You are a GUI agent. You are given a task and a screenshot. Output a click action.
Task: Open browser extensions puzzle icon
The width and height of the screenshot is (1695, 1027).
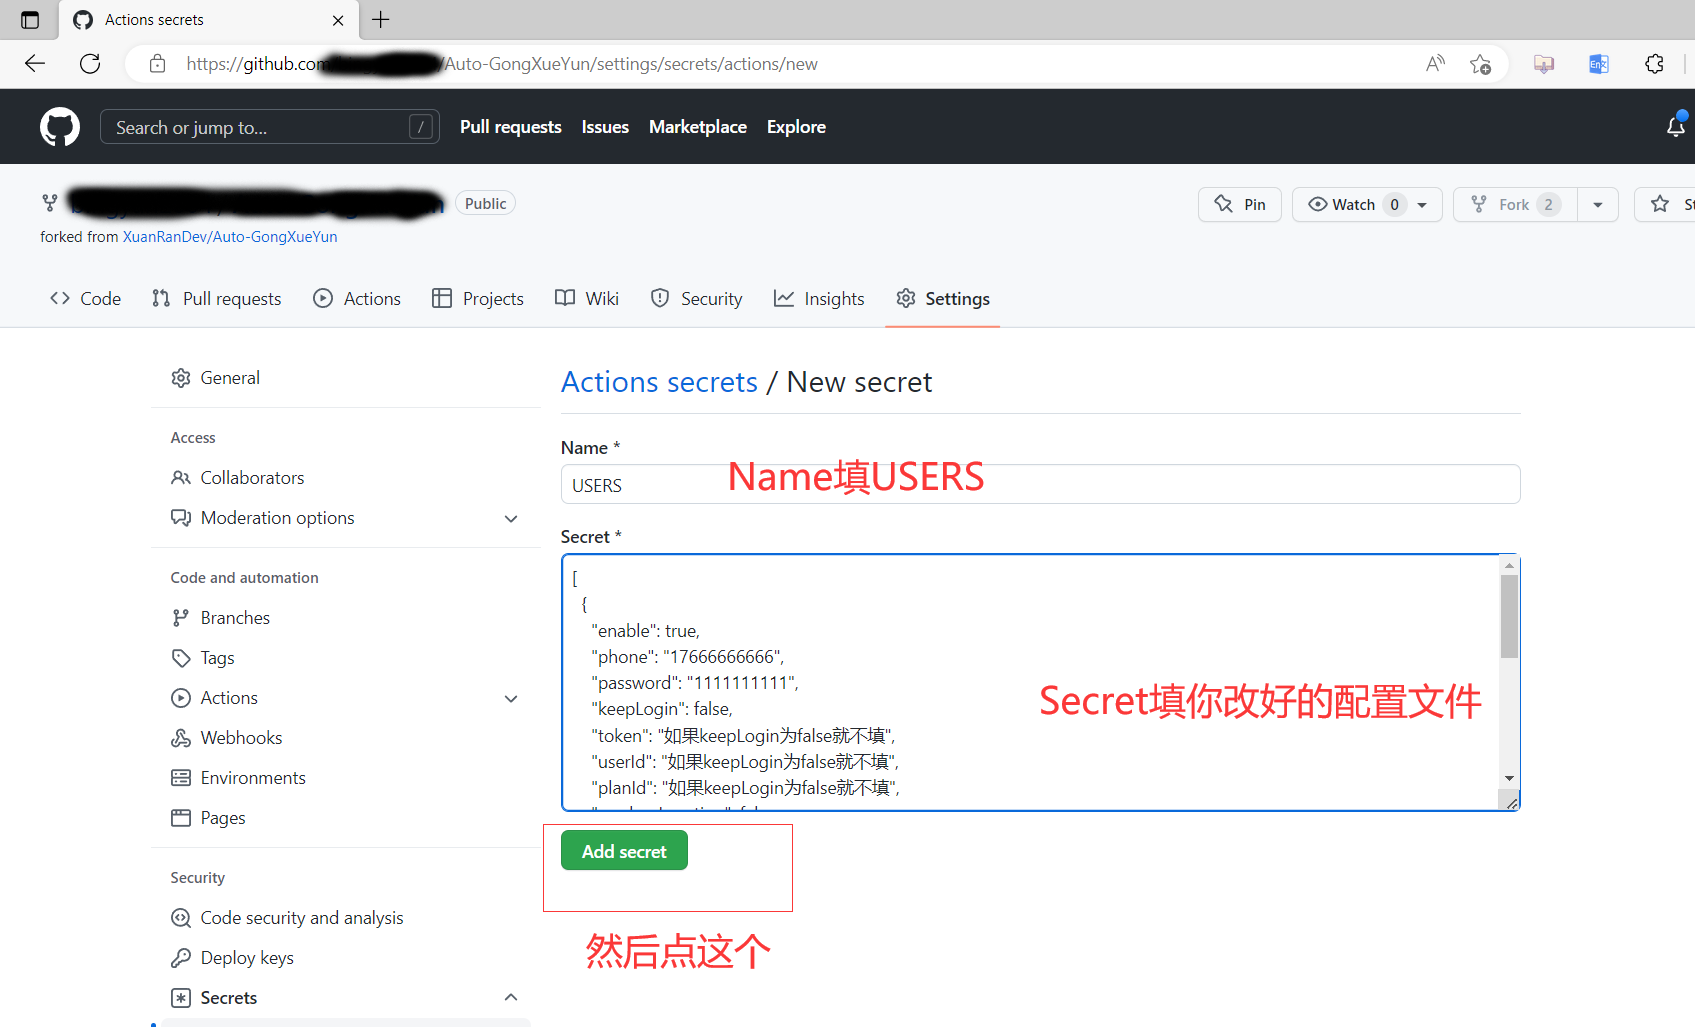click(1654, 64)
